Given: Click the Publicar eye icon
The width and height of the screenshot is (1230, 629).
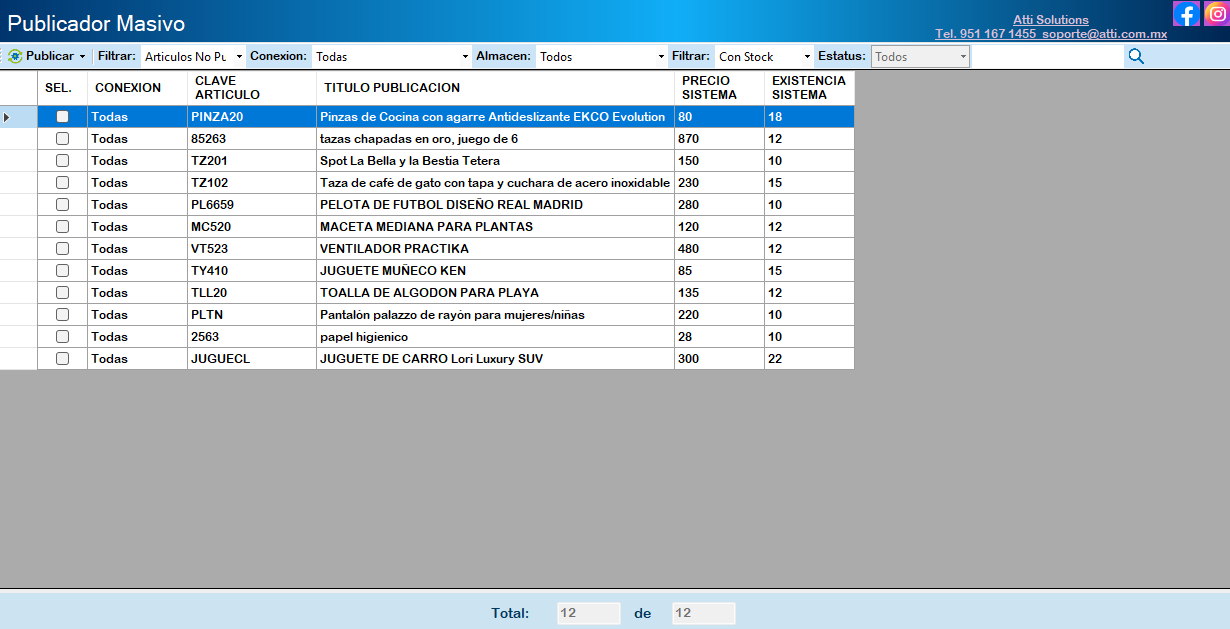Looking at the screenshot, I should tap(15, 56).
